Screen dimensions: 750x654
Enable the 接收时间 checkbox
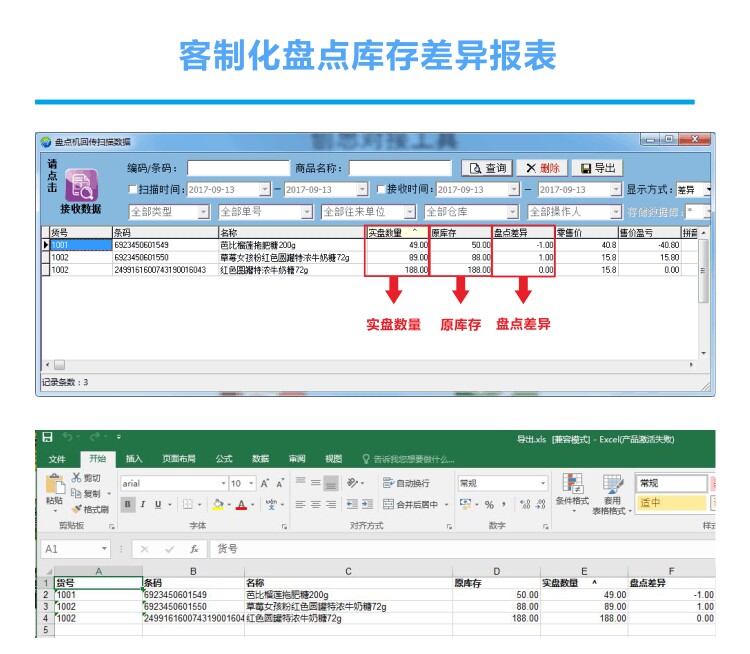pos(381,189)
